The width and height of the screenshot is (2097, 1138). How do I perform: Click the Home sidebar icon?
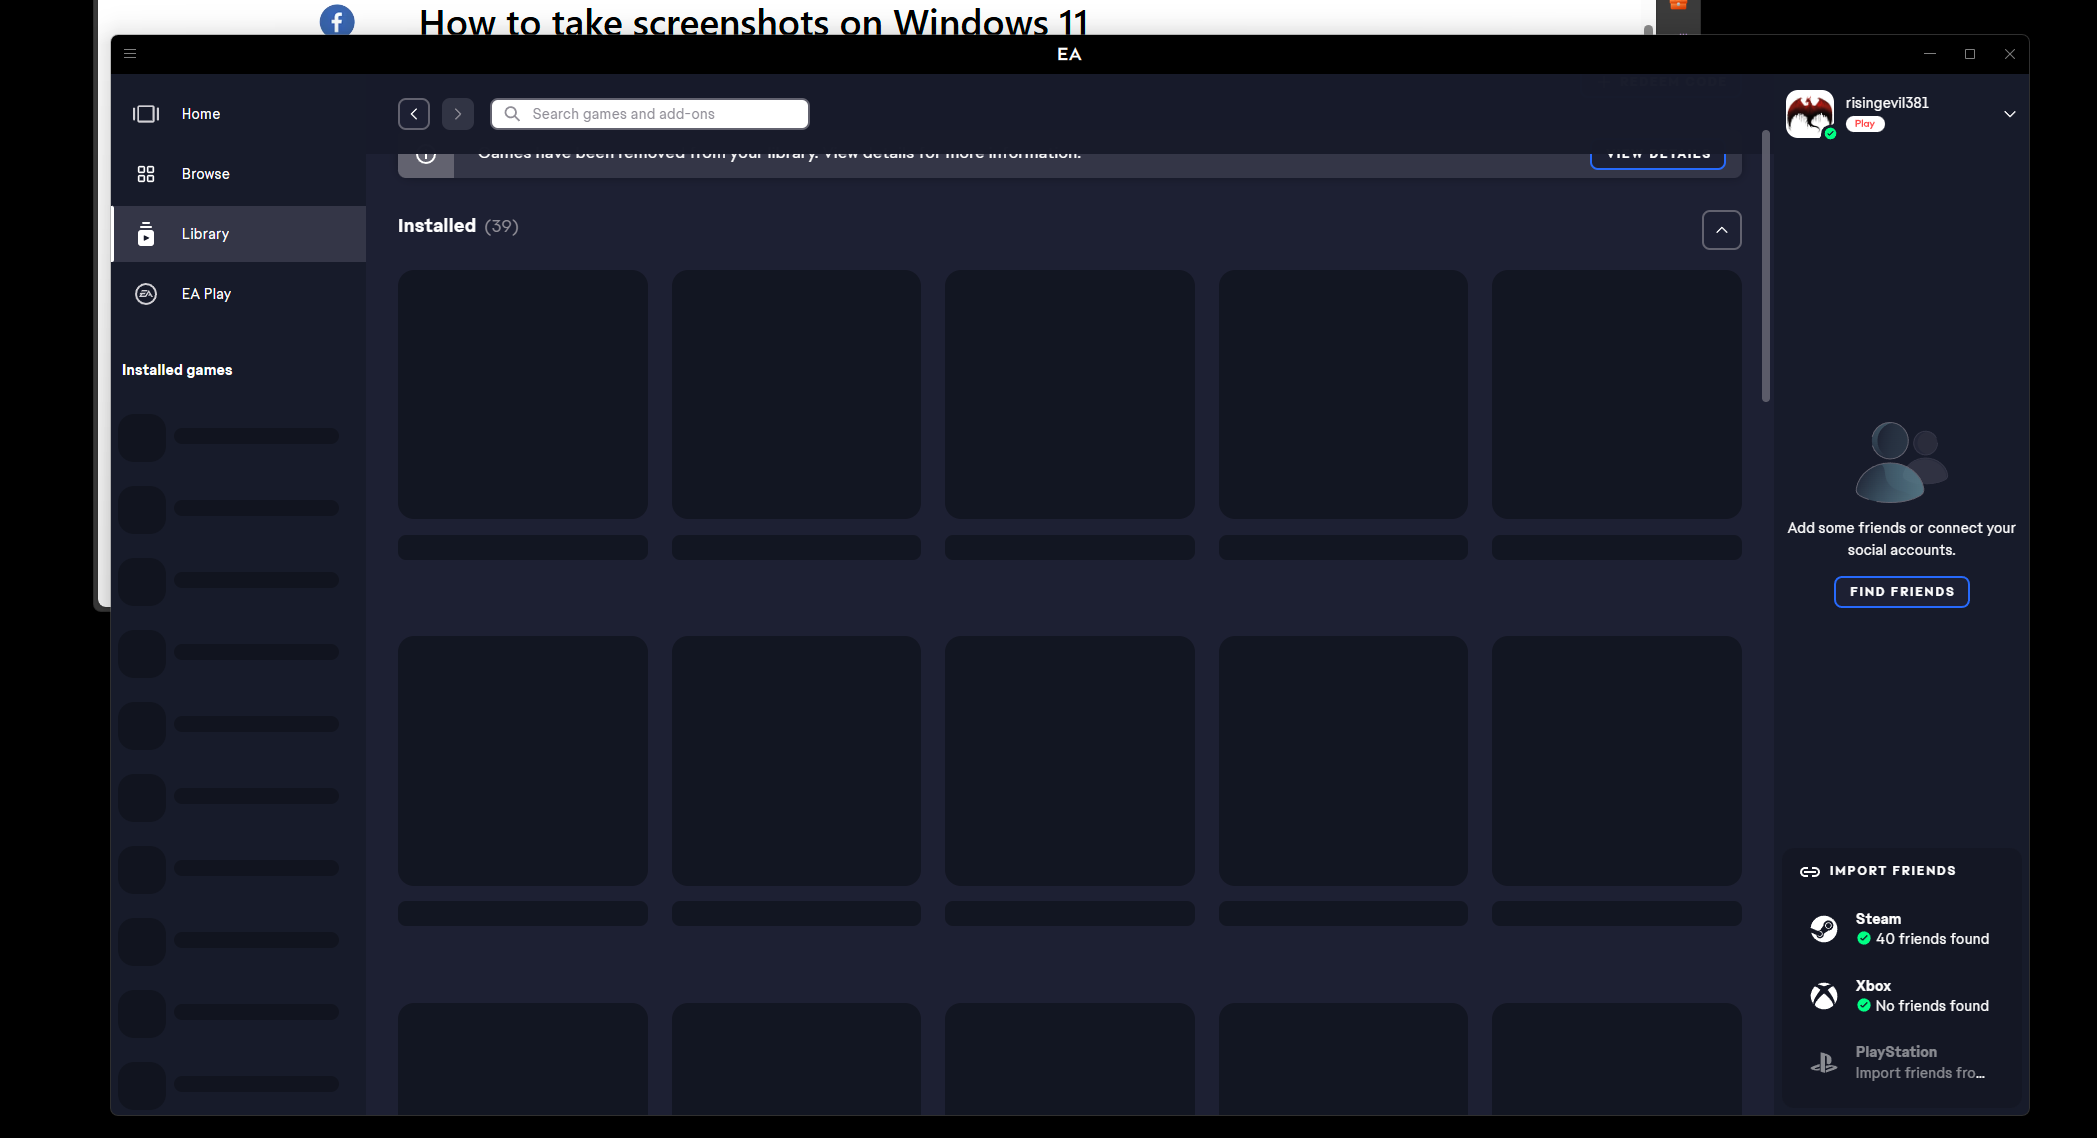click(x=146, y=114)
